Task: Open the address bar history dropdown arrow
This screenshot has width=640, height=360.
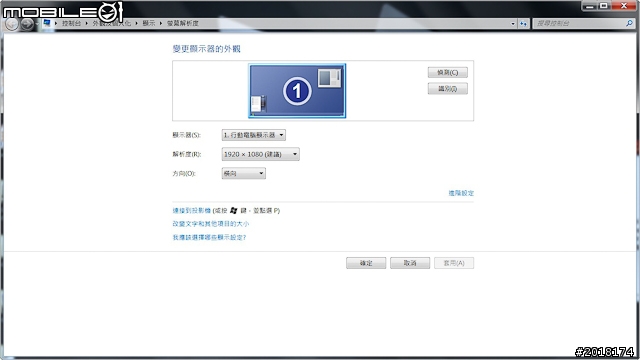Action: tap(513, 24)
